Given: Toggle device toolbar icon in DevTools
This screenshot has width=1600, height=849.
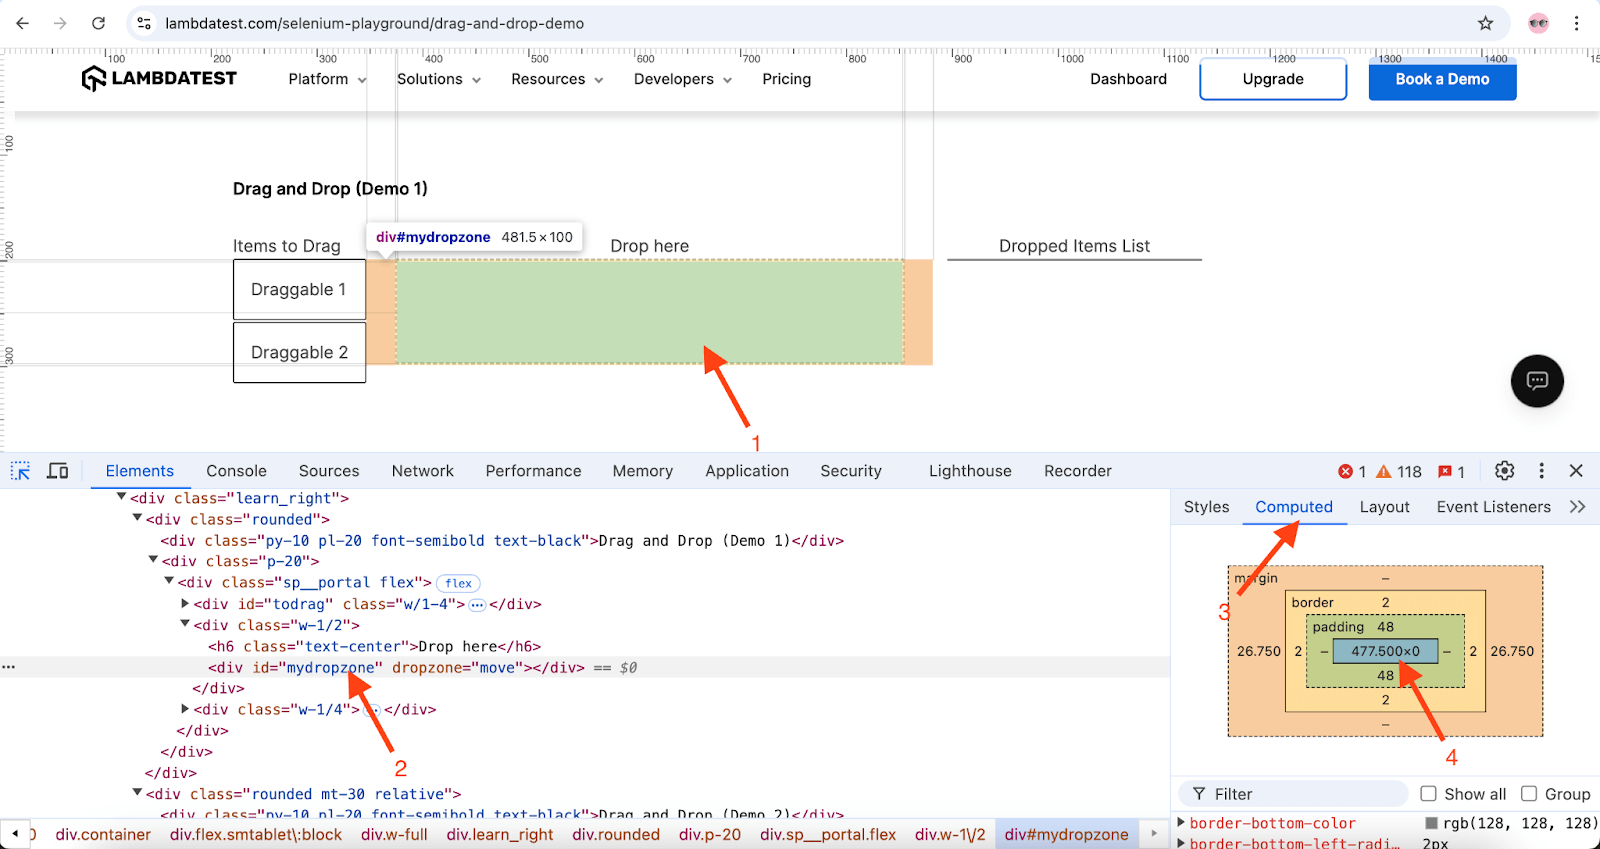Looking at the screenshot, I should (58, 471).
